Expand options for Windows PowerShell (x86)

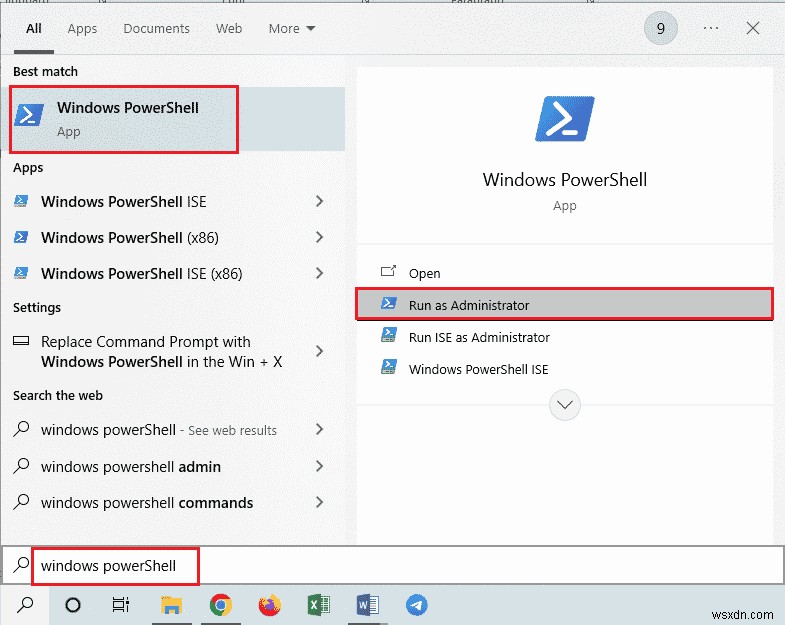[x=319, y=237]
